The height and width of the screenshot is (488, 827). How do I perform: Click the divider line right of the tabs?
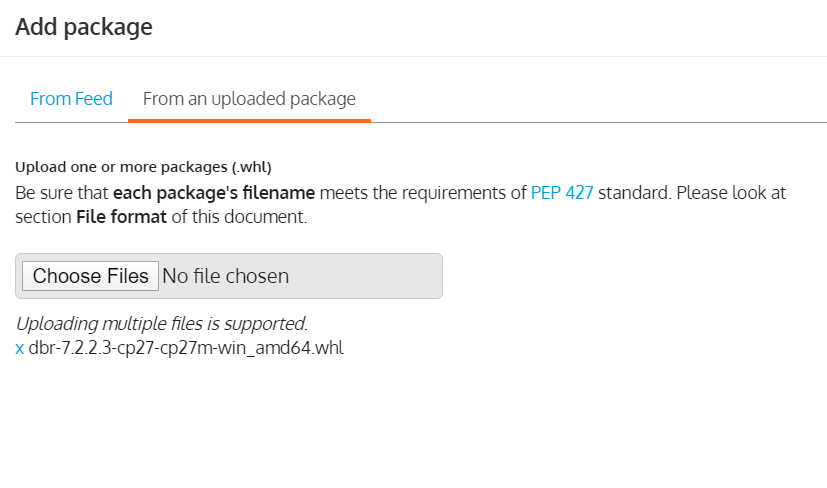coord(600,122)
